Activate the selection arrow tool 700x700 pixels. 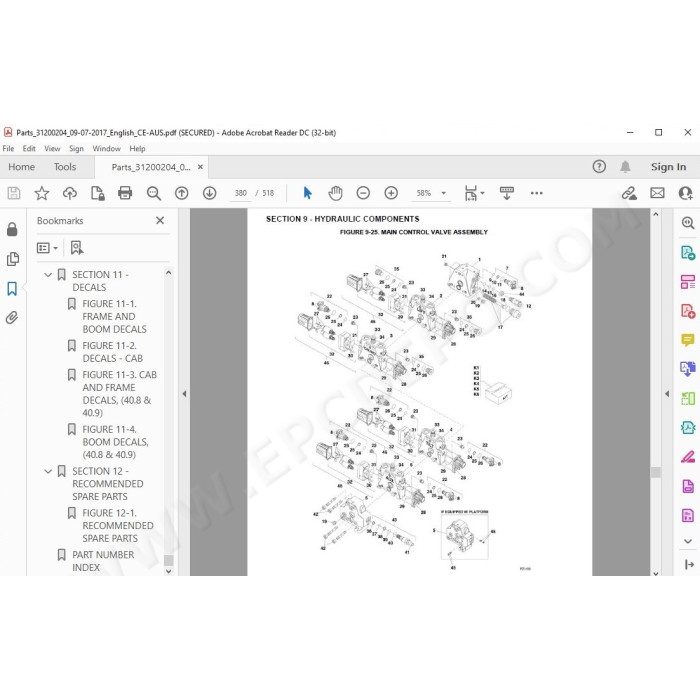tap(308, 193)
